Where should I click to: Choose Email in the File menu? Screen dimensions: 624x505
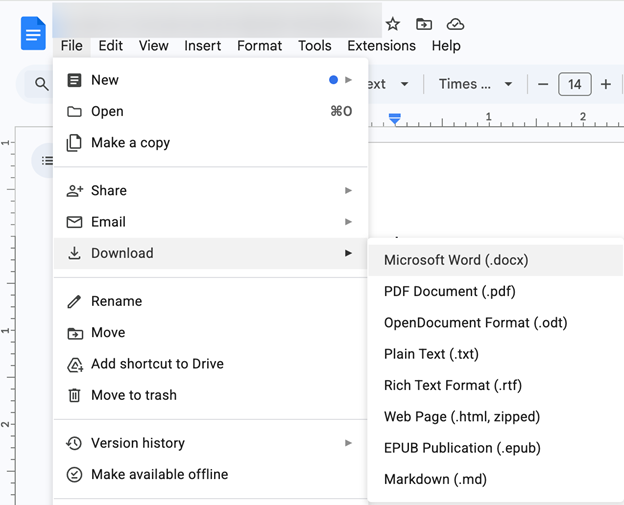pyautogui.click(x=211, y=222)
